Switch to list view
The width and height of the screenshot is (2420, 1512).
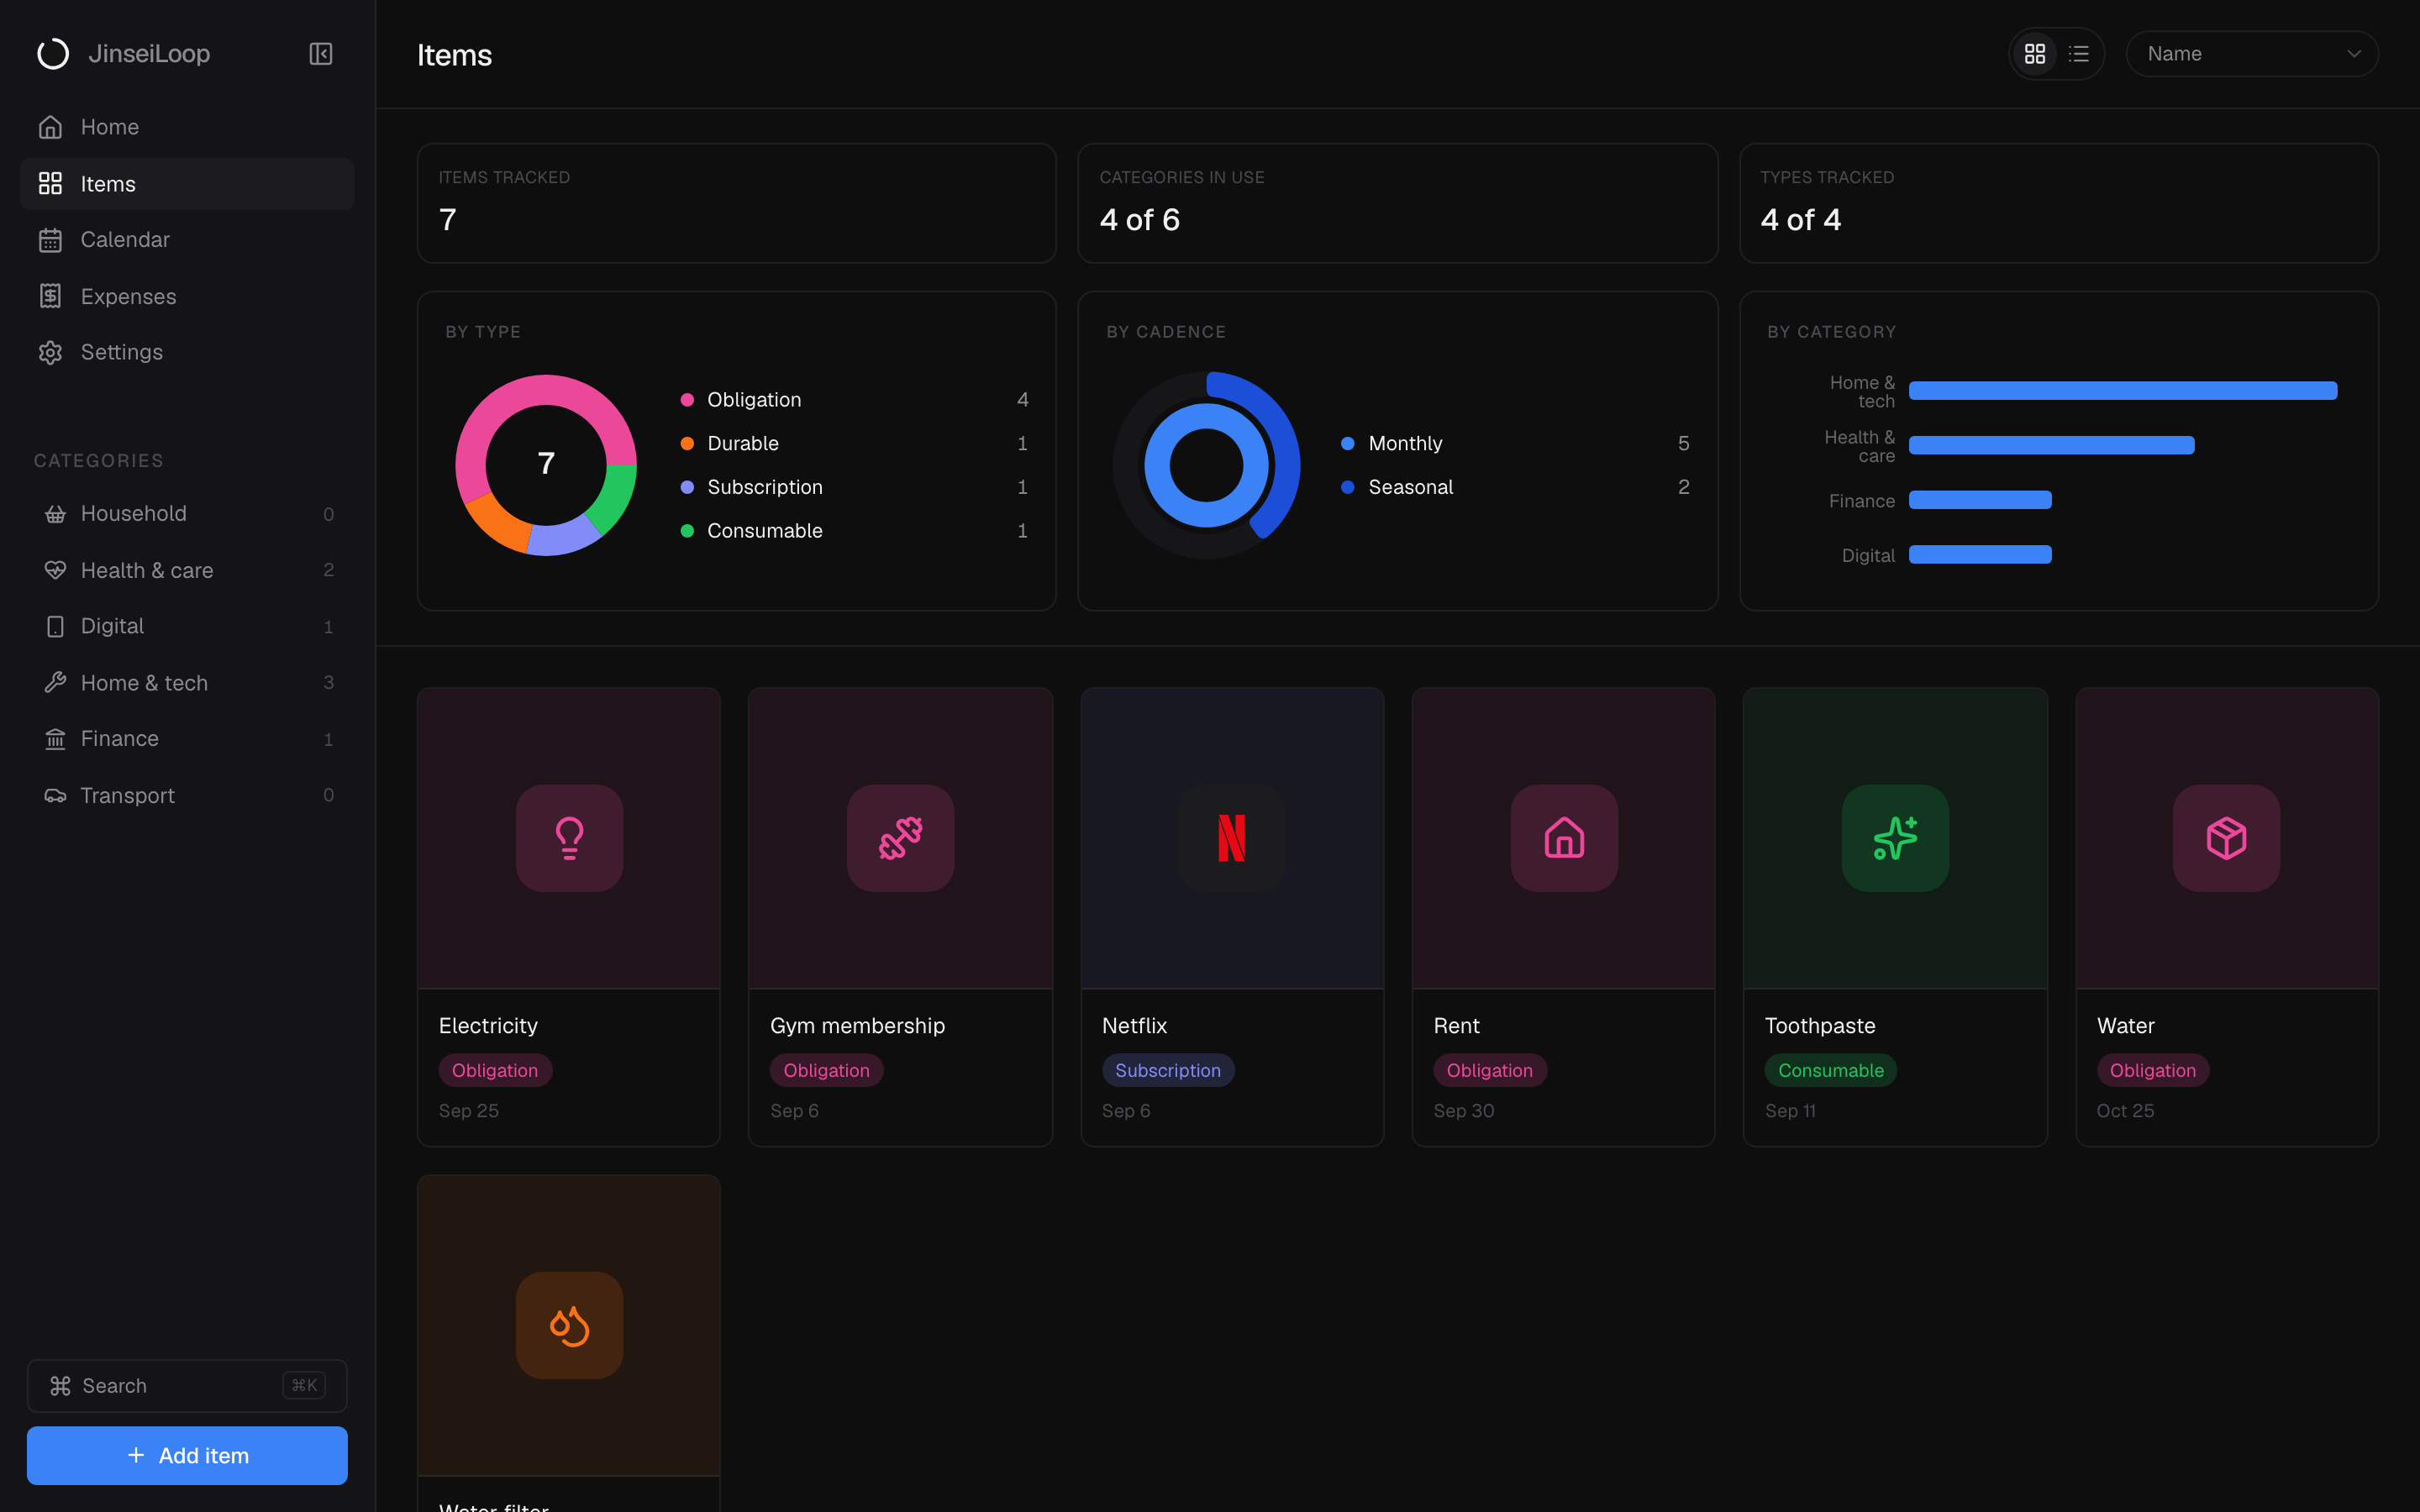tap(2079, 54)
